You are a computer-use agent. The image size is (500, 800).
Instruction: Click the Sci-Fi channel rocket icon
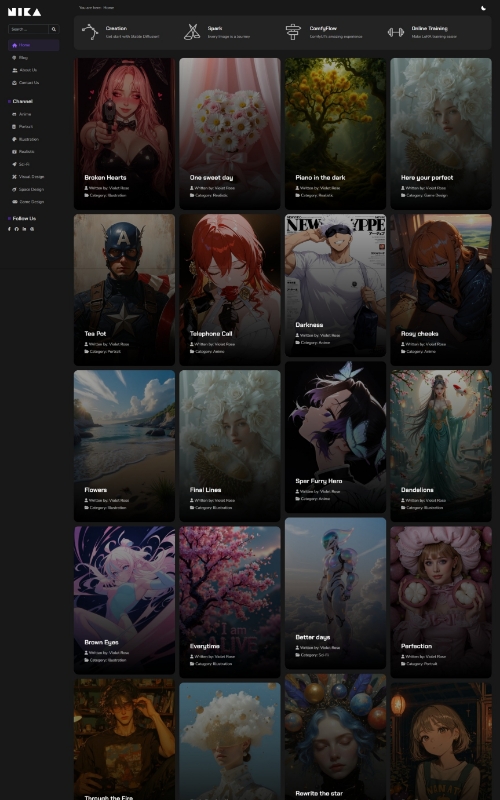coord(14,164)
